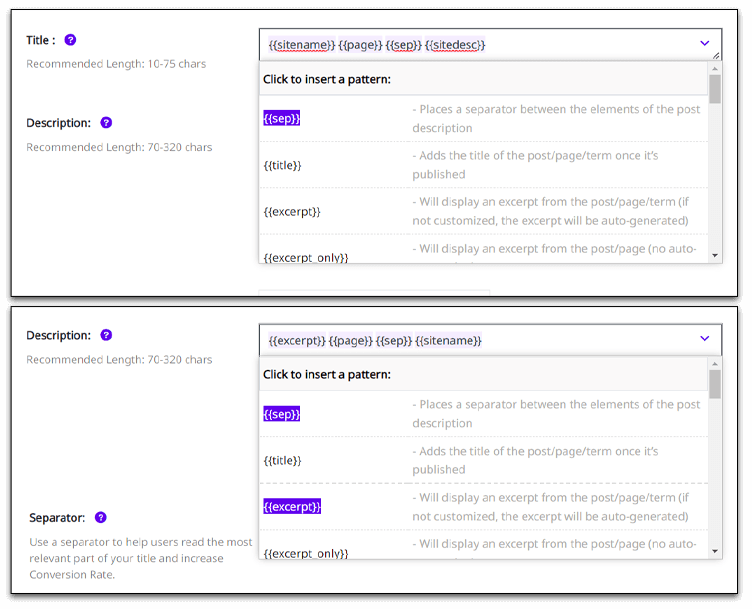The width and height of the screenshot is (752, 609).
Task: Collapse the Title pattern dropdown chevron
Action: coord(705,43)
